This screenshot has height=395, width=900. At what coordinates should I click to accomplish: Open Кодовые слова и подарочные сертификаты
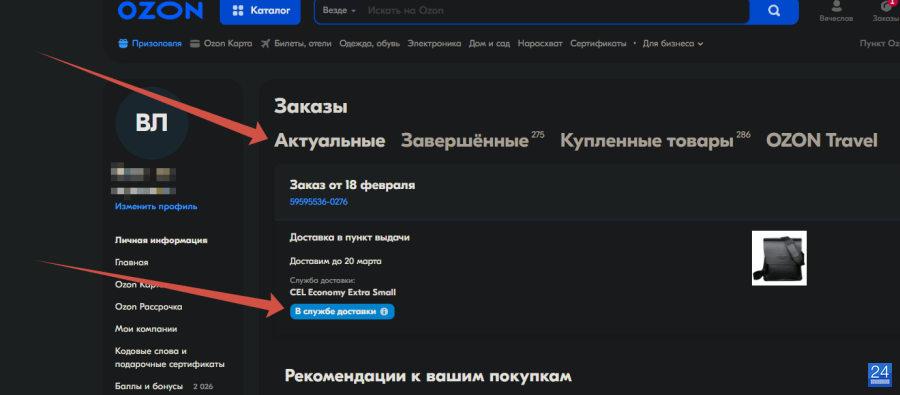(169, 358)
